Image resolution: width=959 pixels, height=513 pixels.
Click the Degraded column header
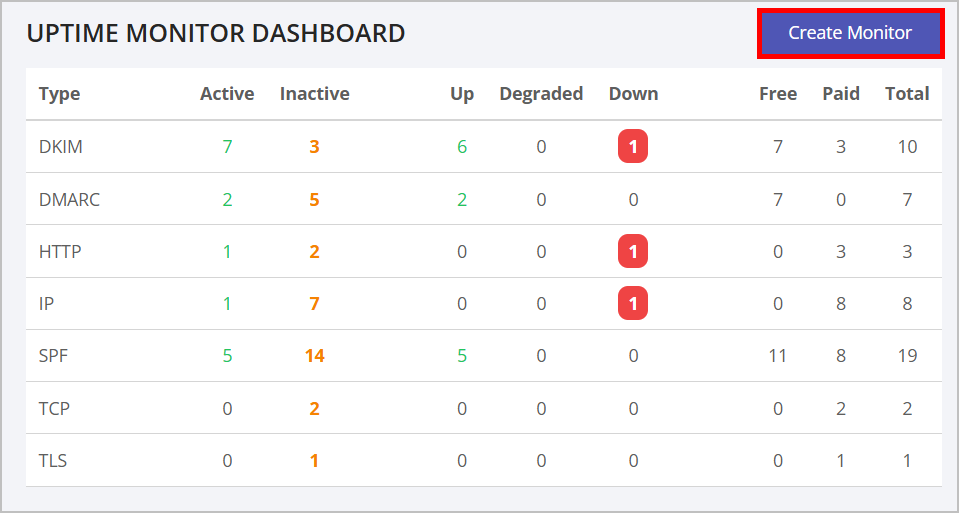coord(541,94)
